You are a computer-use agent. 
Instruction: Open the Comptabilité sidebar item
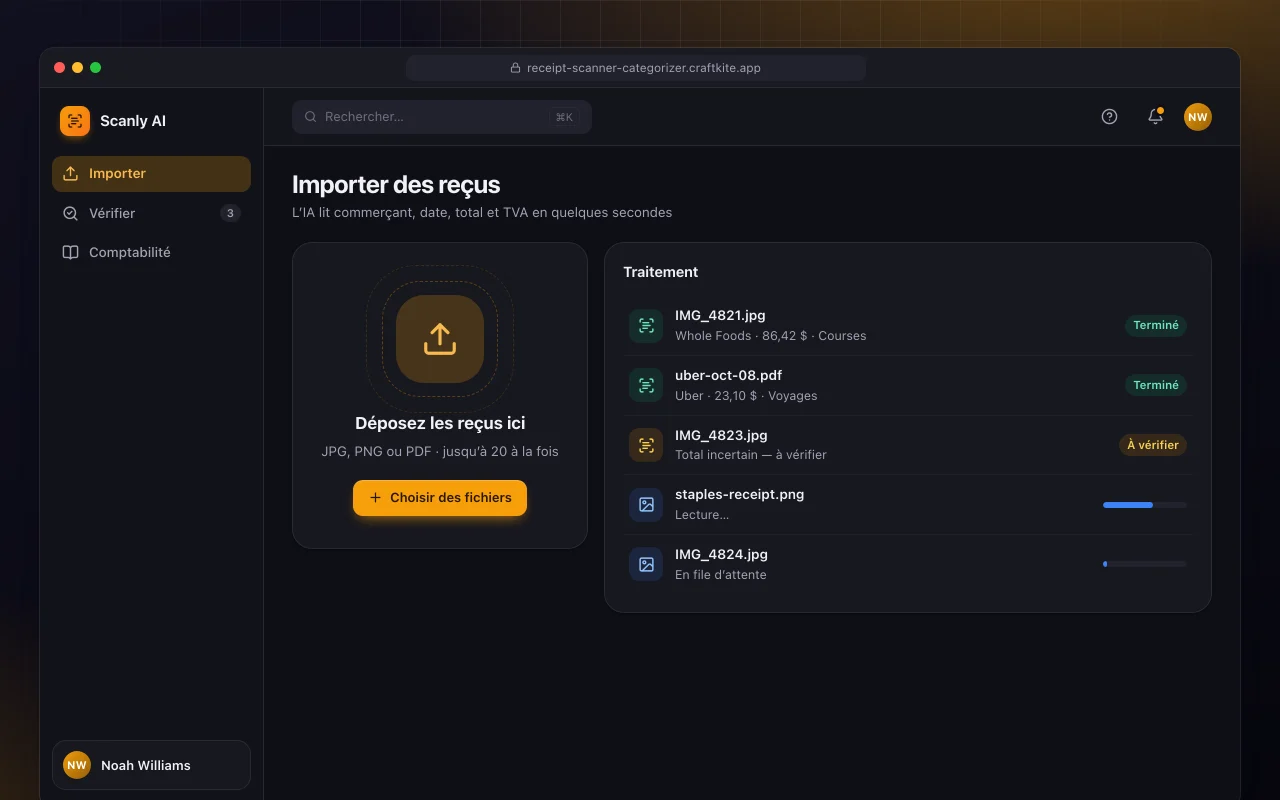click(151, 252)
